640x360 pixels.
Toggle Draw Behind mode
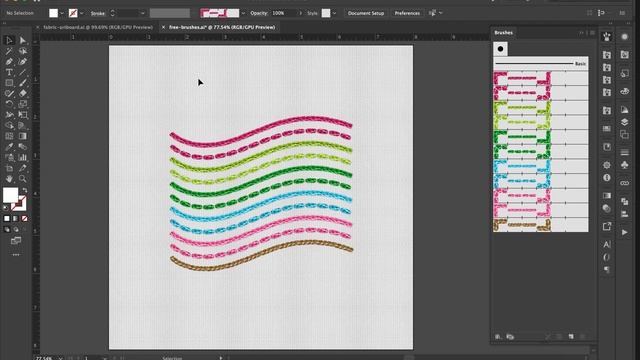tap(16, 229)
